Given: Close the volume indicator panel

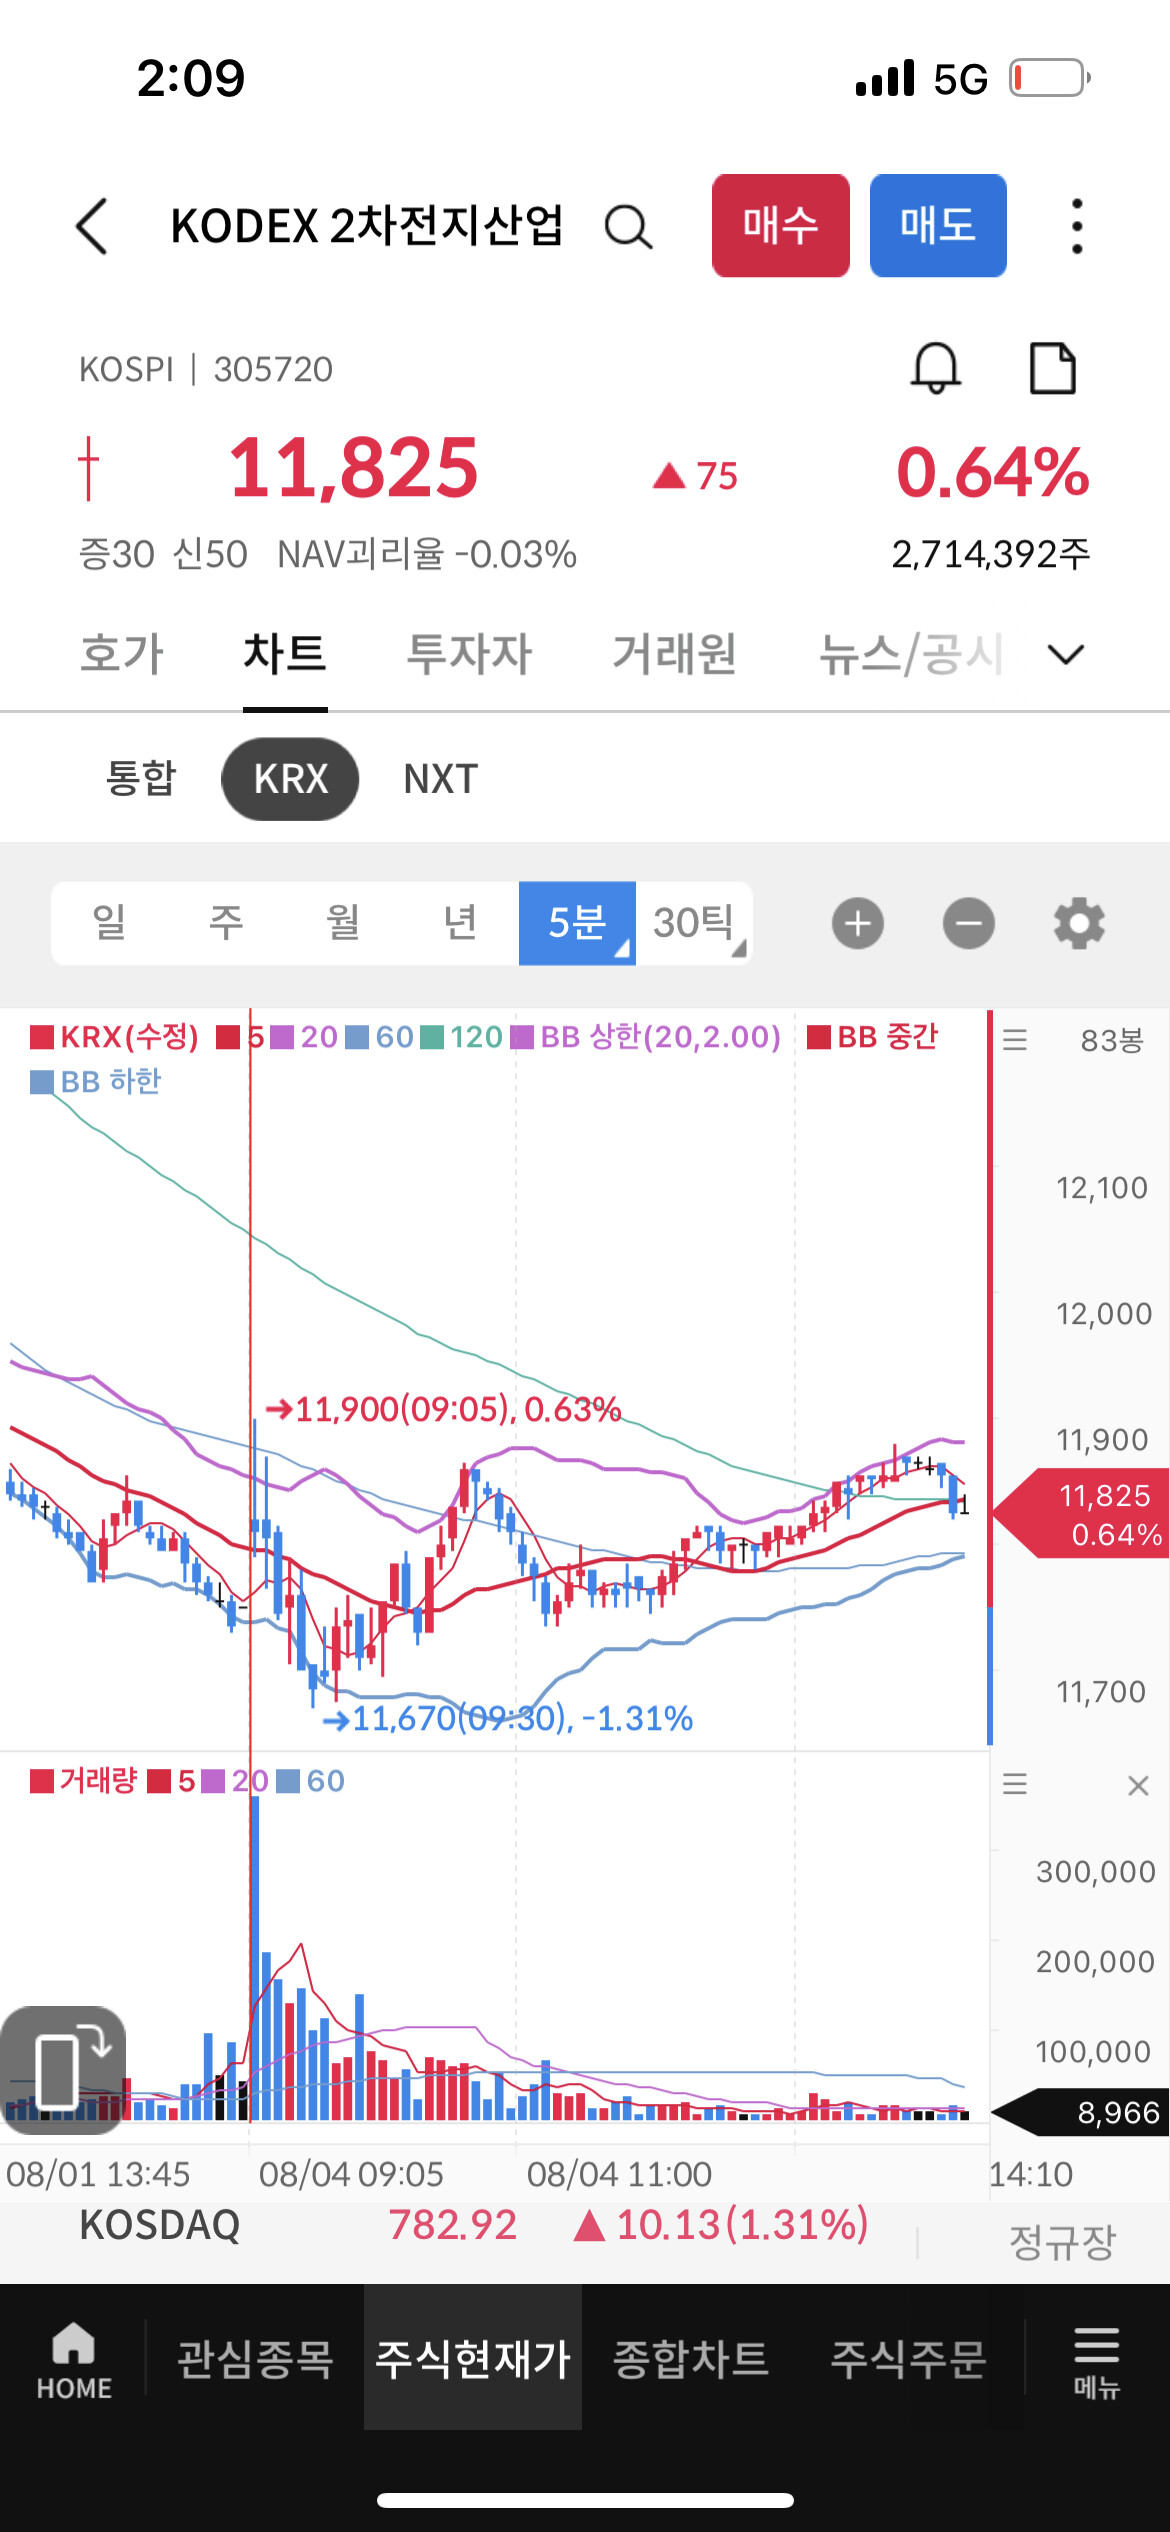Looking at the screenshot, I should 1137,1785.
